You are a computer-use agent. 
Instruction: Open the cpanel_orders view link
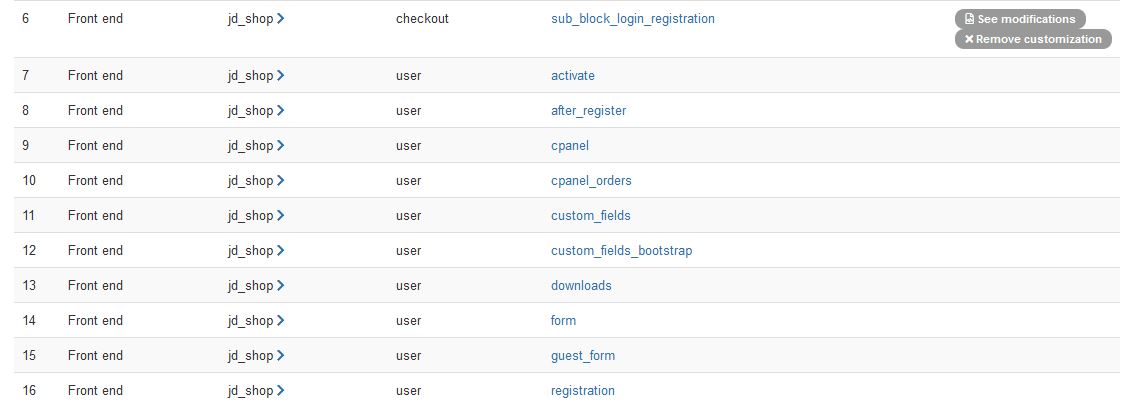pos(591,180)
